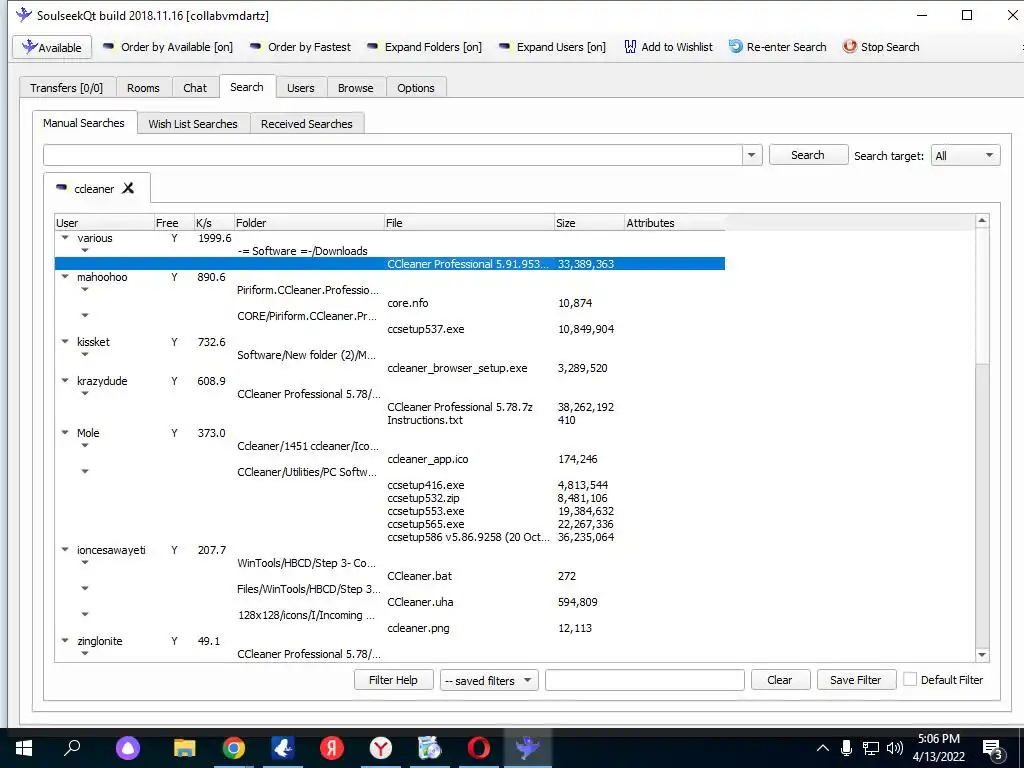Viewport: 1024px width, 768px height.
Task: Select CCleaner Professional 5.78.7z file
Action: point(460,407)
